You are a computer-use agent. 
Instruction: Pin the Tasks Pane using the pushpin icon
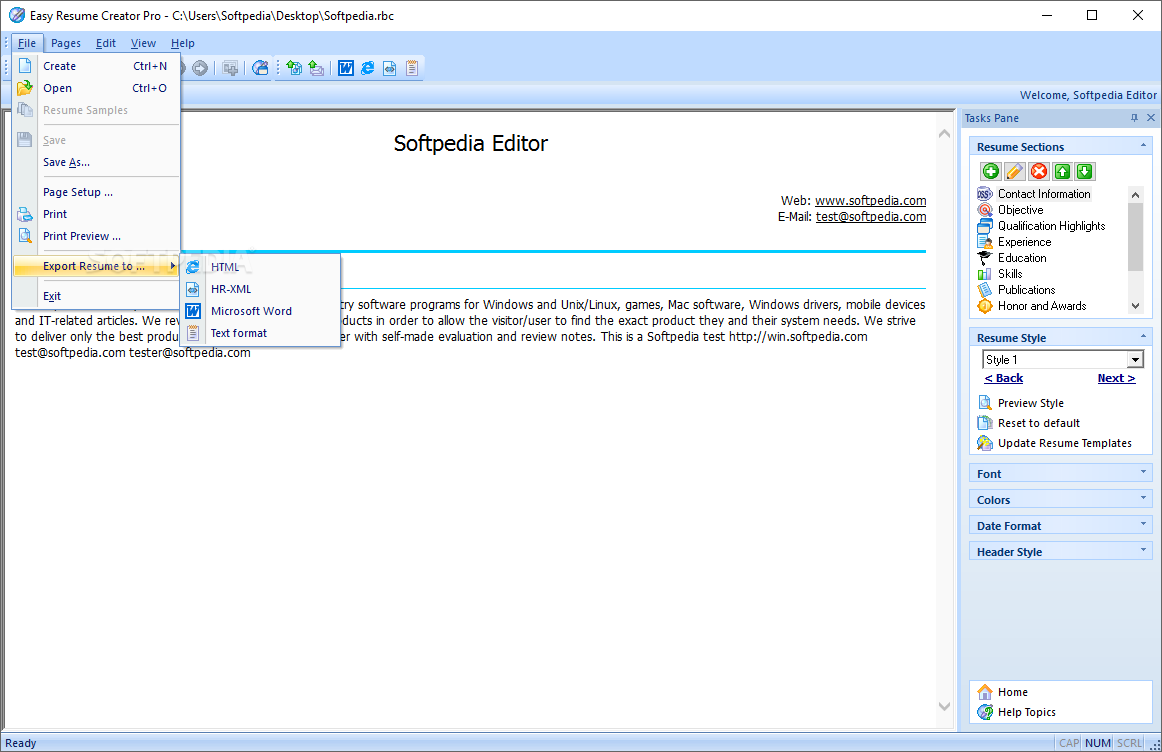[x=1134, y=118]
